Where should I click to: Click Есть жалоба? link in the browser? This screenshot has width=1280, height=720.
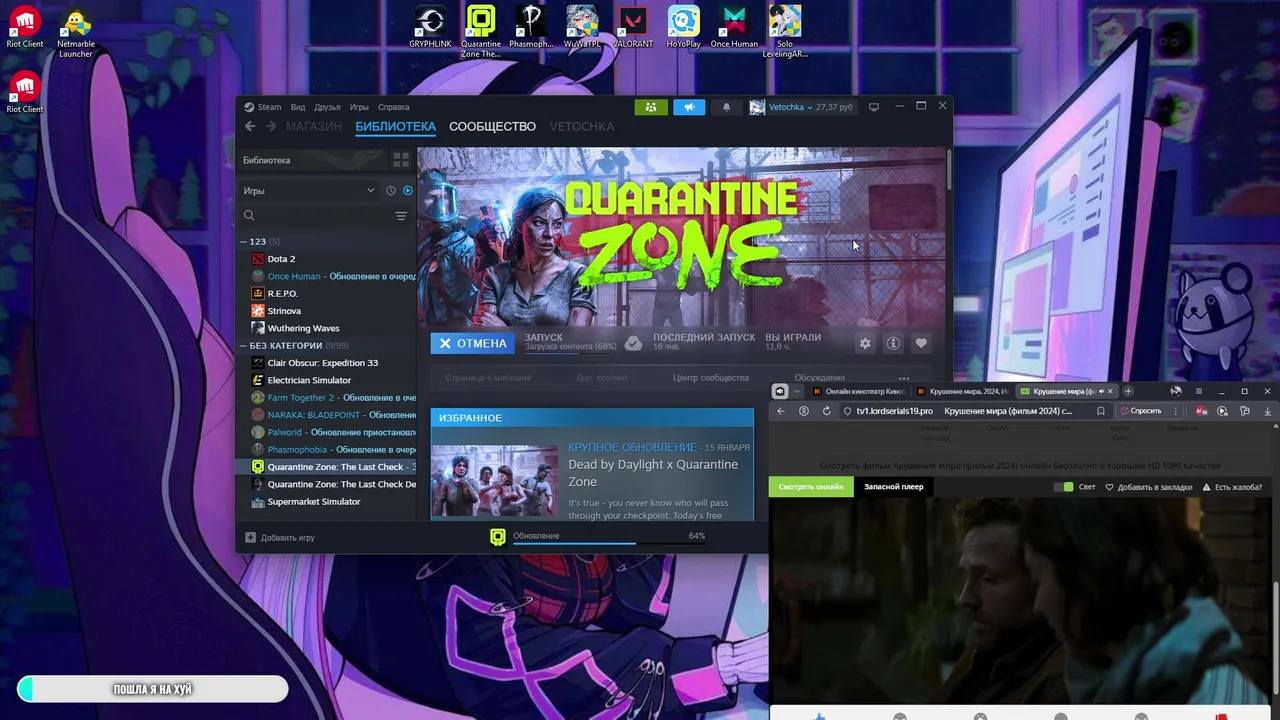pos(1232,487)
